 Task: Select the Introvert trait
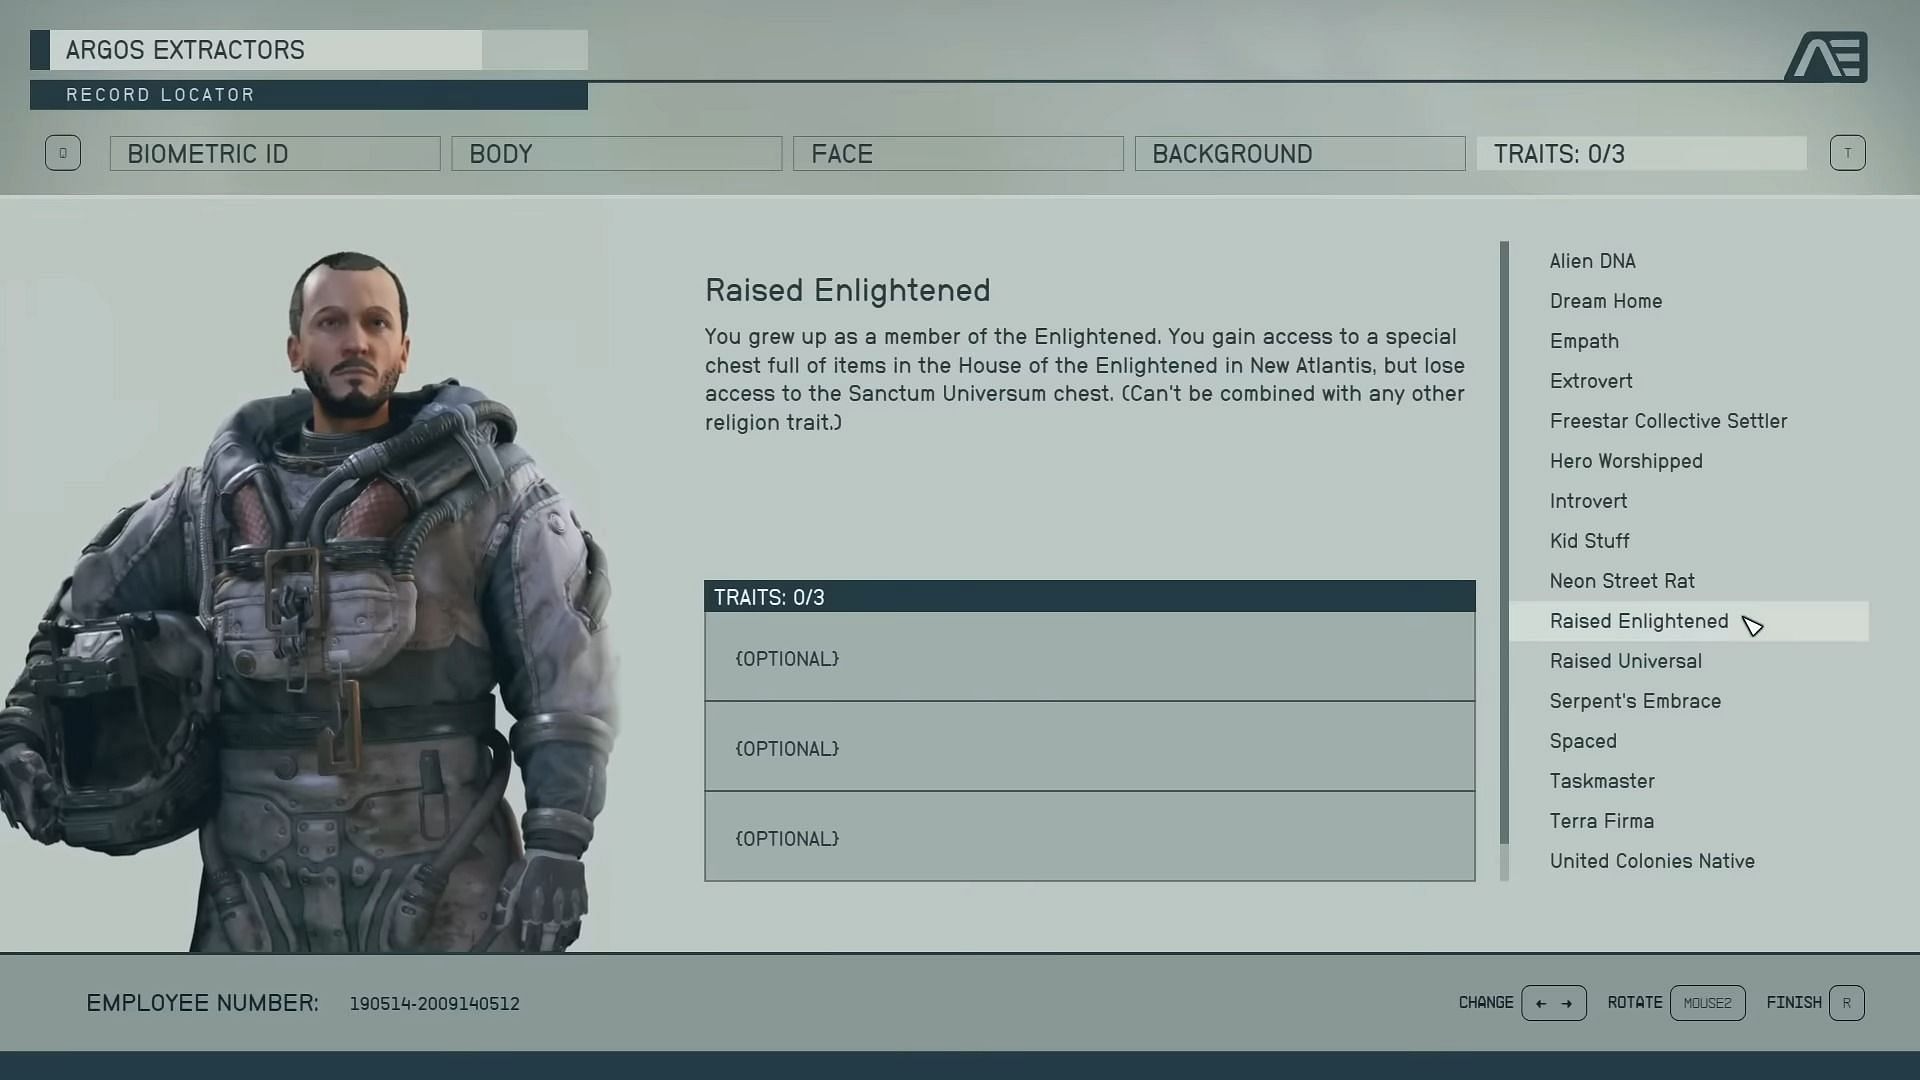pos(1589,500)
